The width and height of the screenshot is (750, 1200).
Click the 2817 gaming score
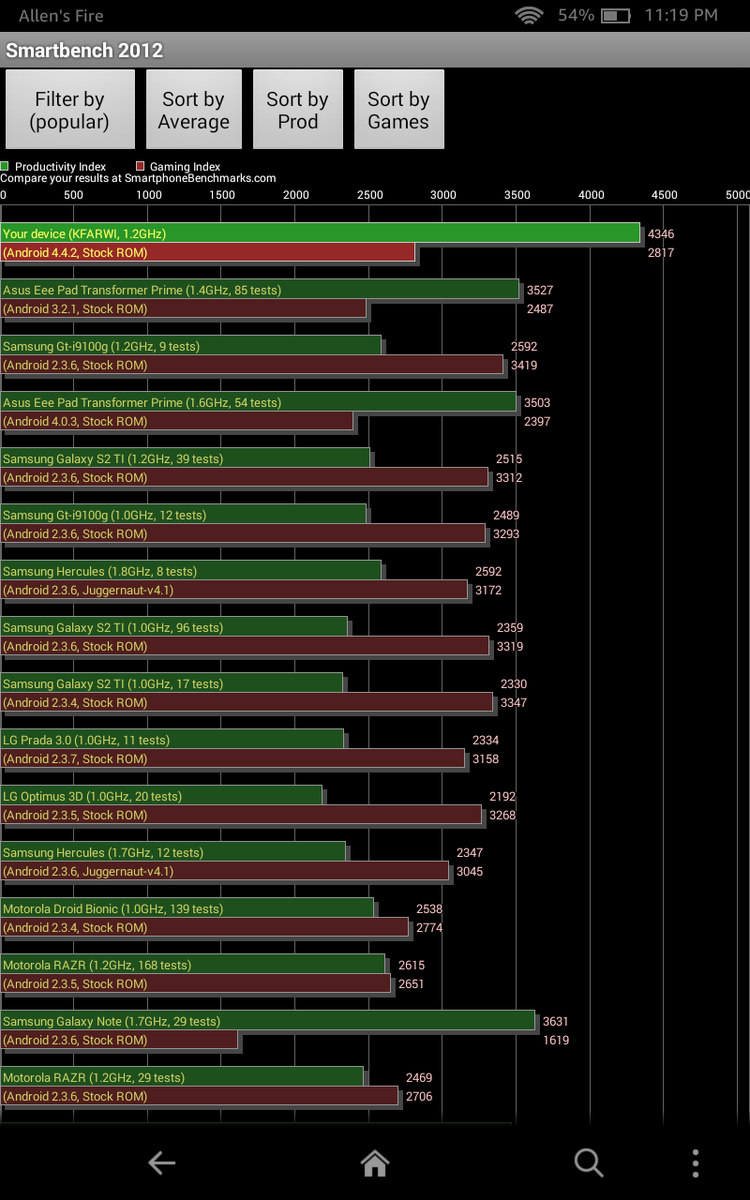661,253
